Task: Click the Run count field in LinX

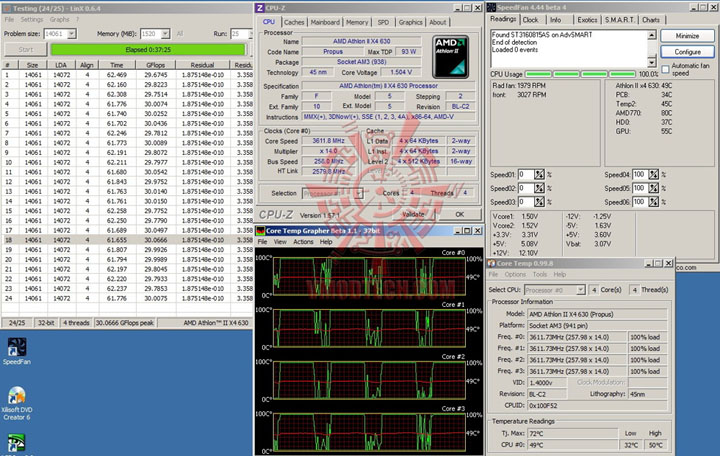Action: point(240,34)
